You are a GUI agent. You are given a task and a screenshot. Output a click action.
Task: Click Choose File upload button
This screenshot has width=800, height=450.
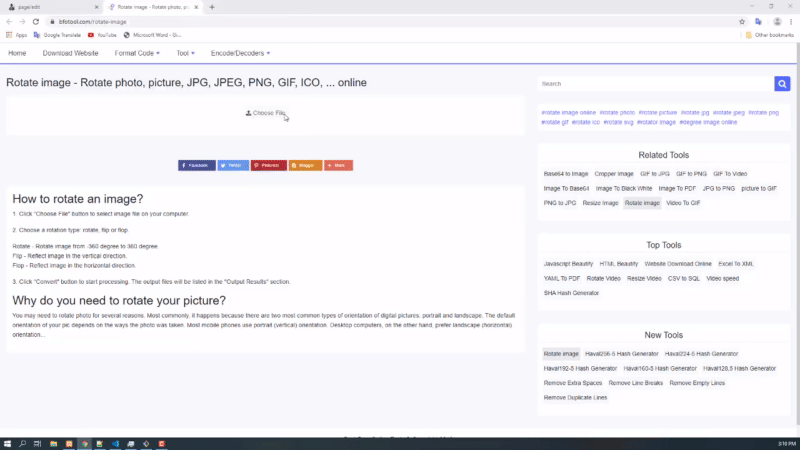265,113
